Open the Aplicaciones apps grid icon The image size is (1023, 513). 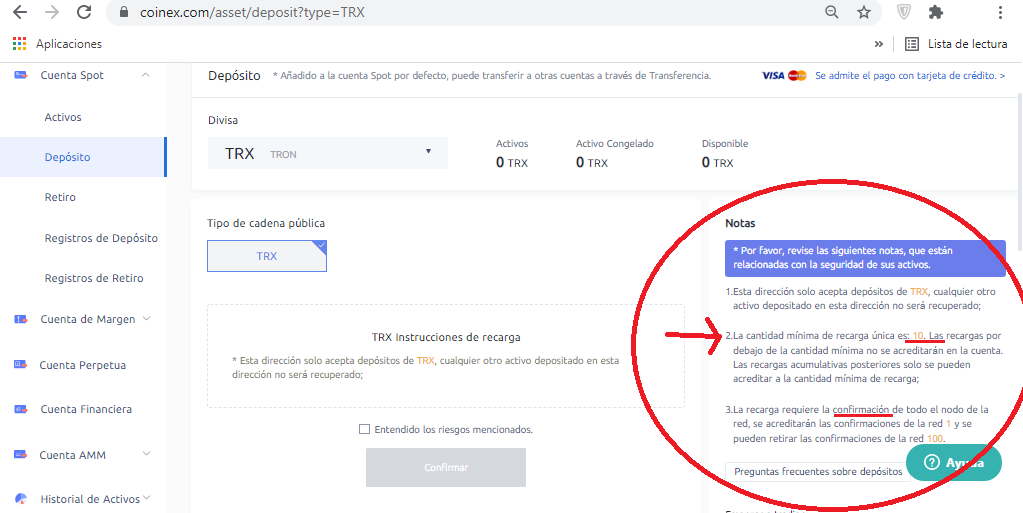pyautogui.click(x=20, y=44)
